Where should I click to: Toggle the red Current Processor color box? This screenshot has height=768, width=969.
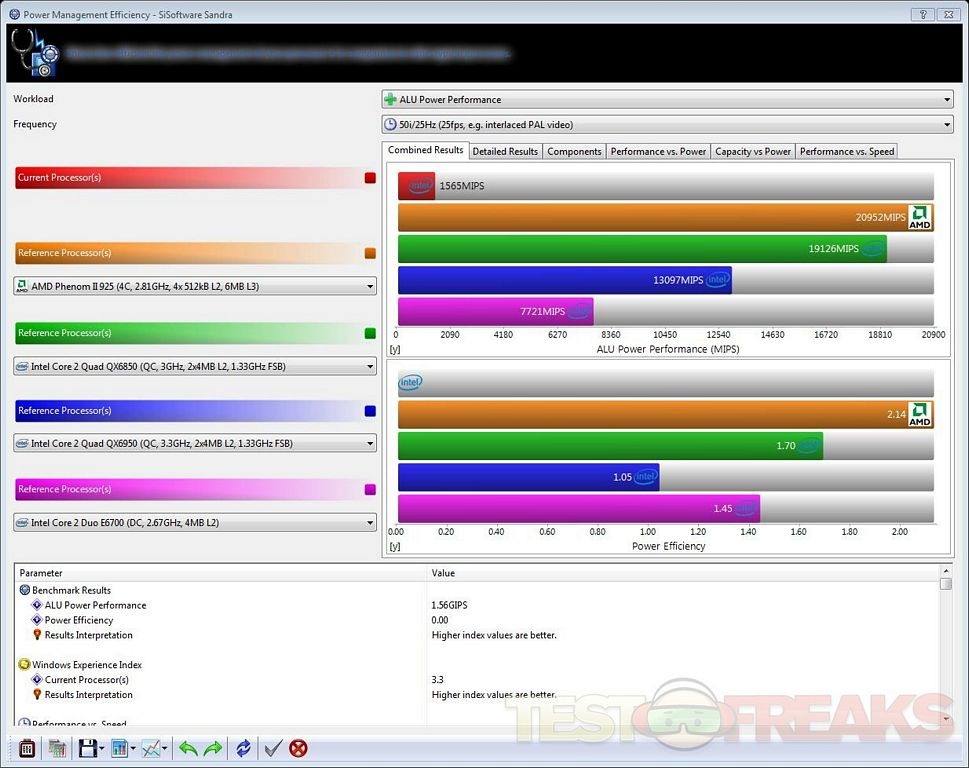pos(370,178)
